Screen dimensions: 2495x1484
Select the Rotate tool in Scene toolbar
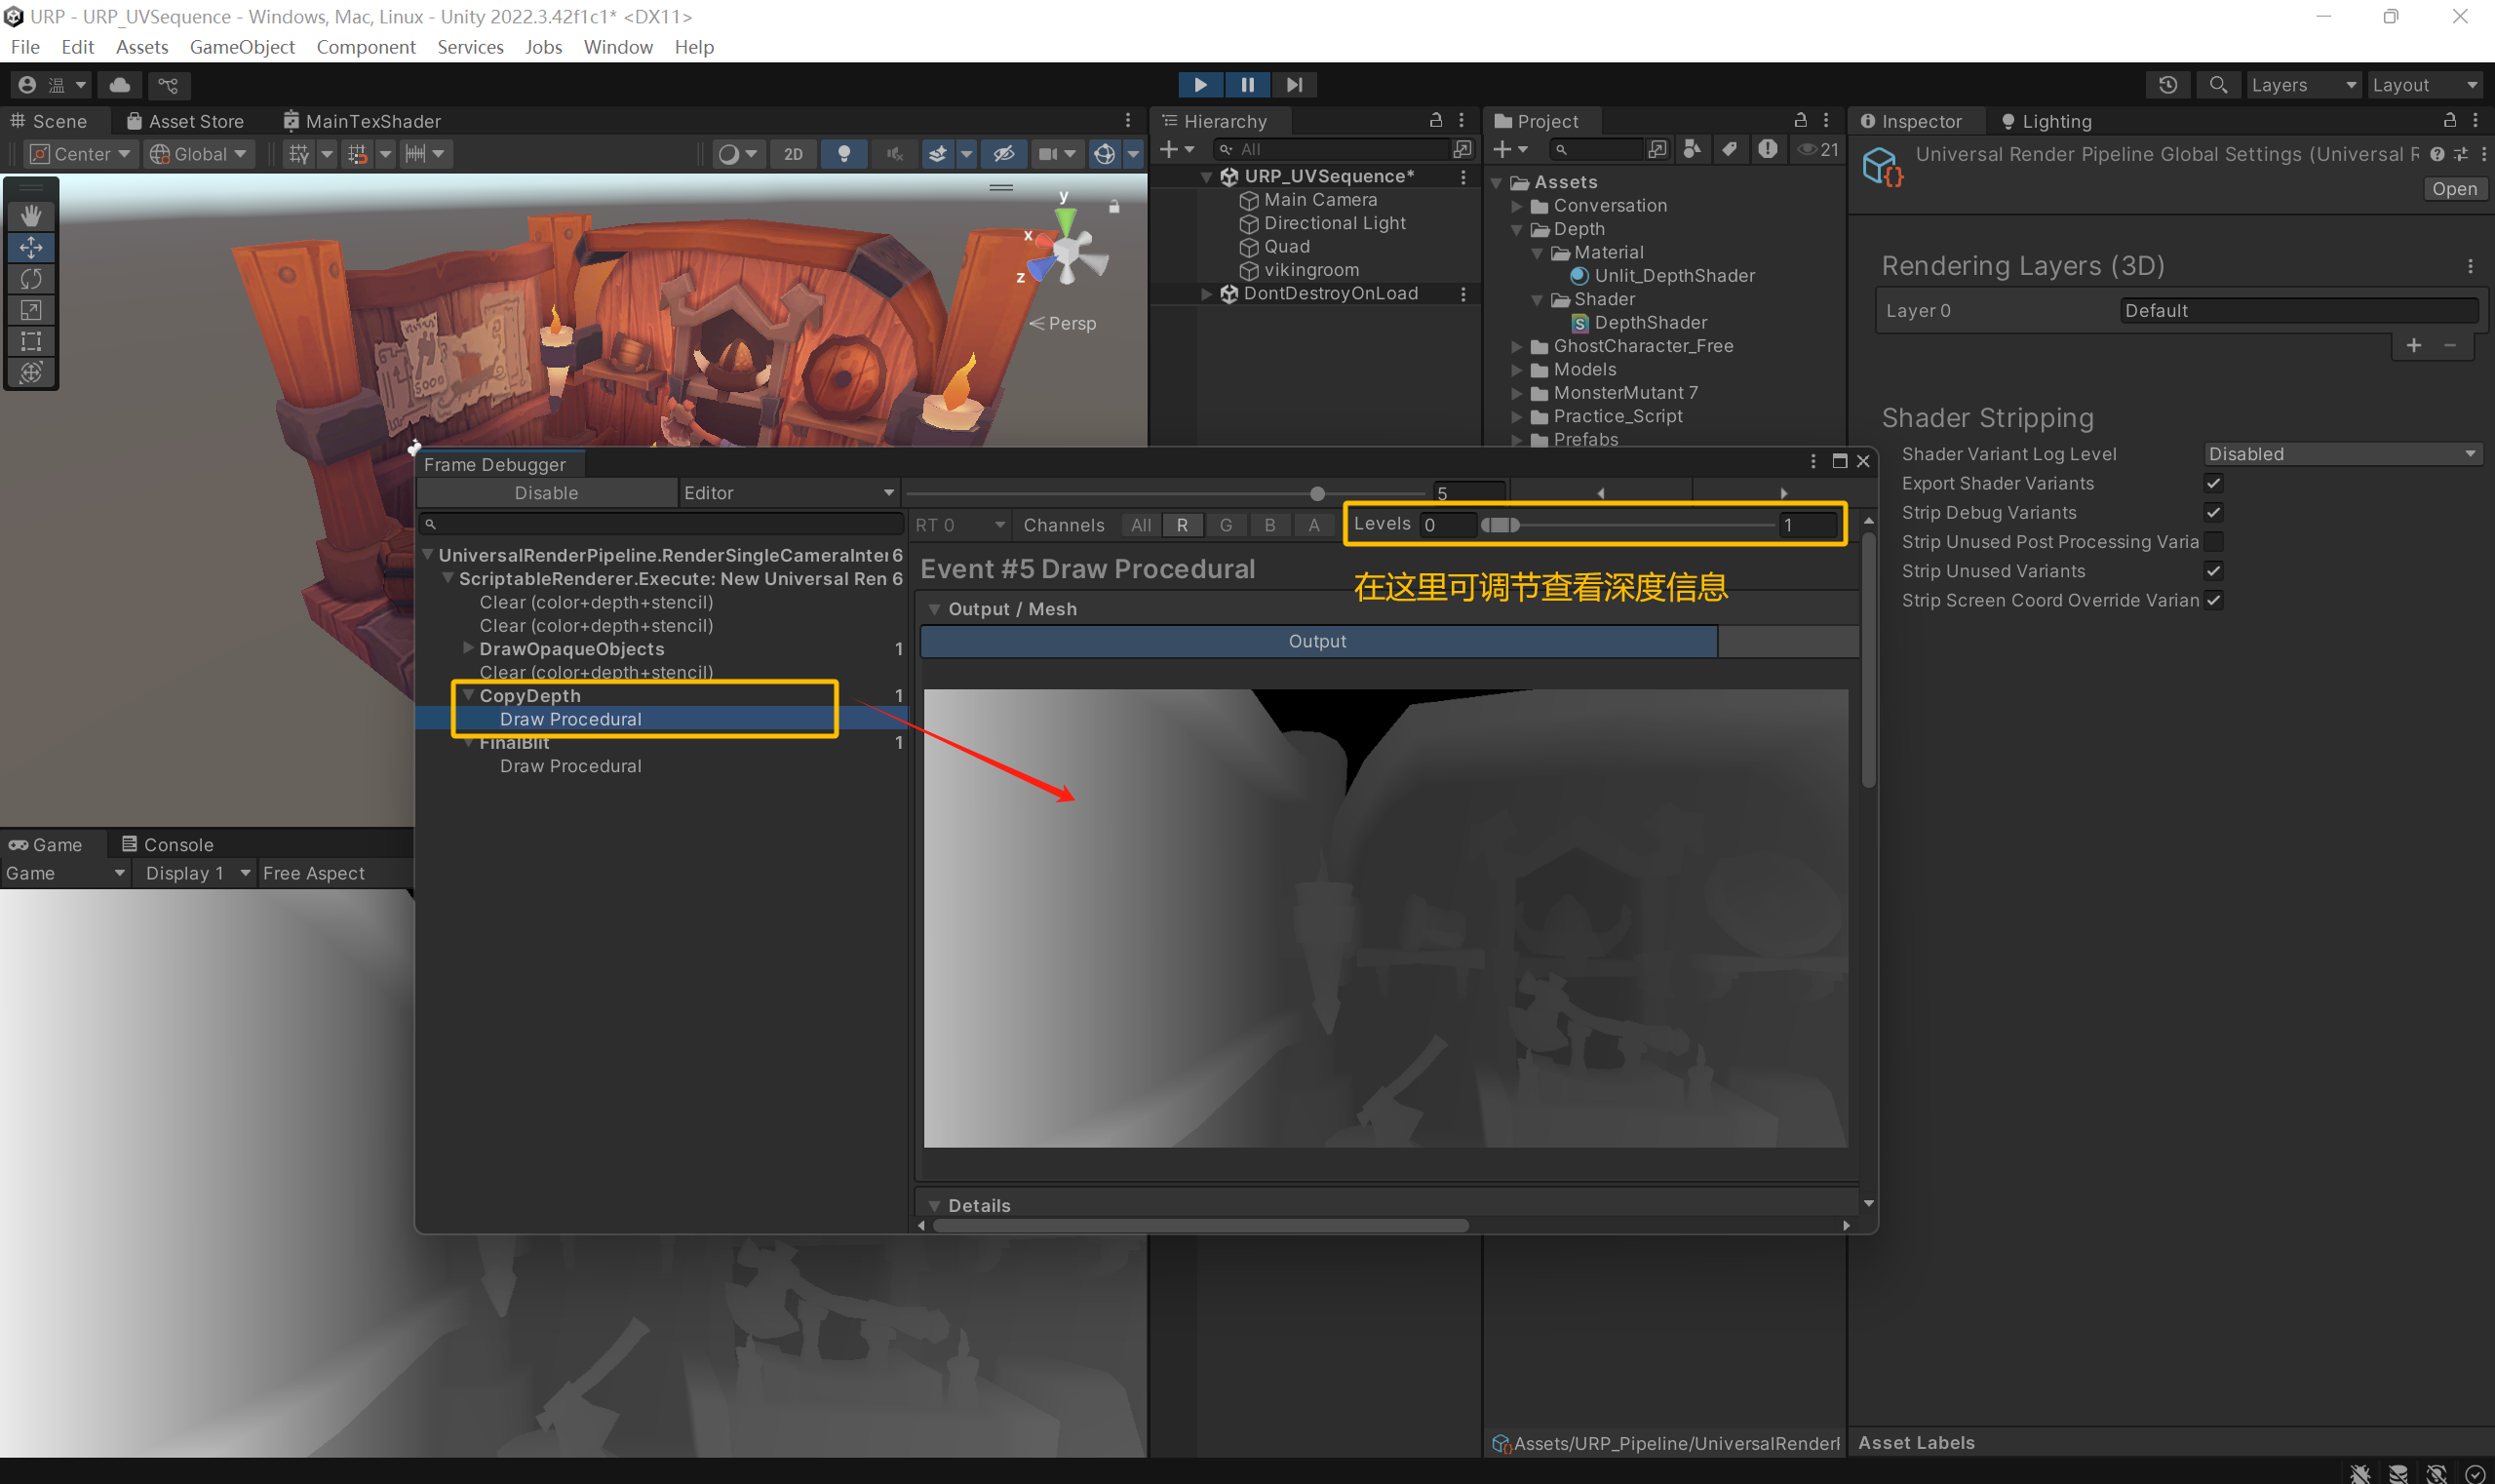[31, 278]
